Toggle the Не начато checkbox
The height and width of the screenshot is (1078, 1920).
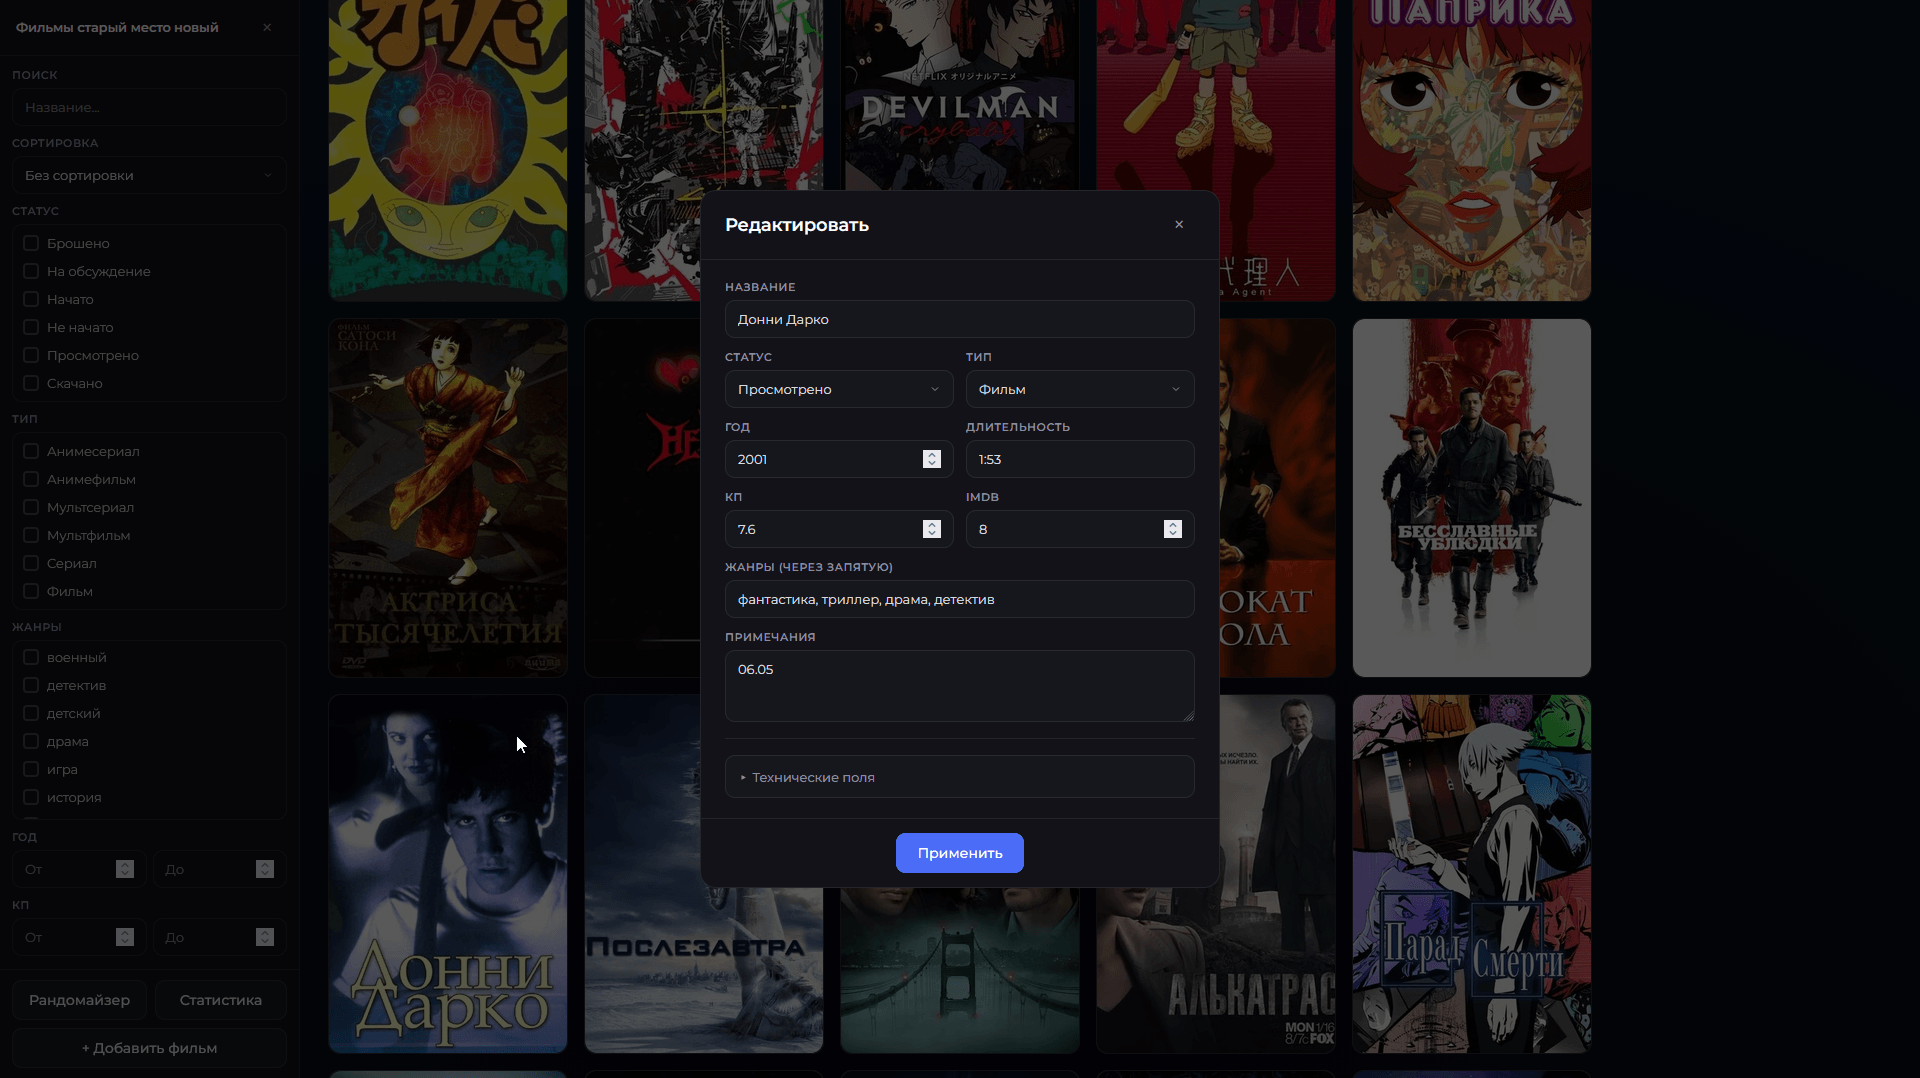(31, 327)
